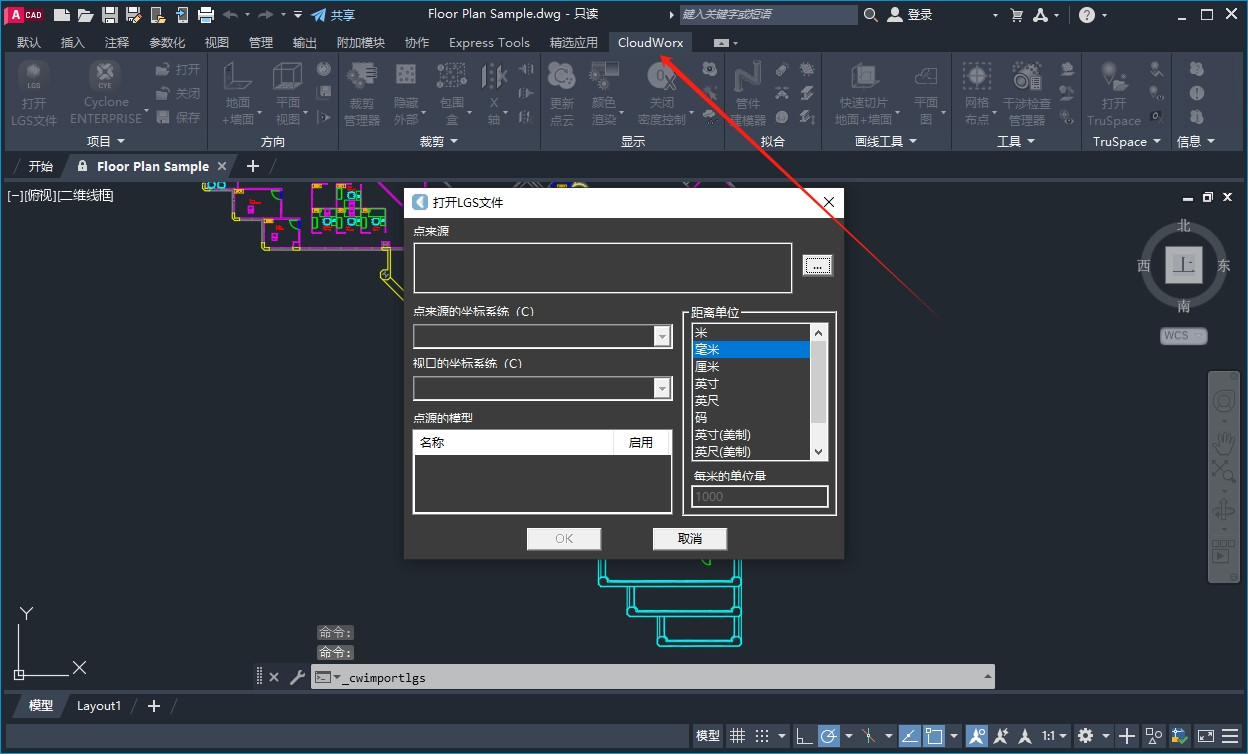Open the Autodesk App Store cart icon
Image resolution: width=1248 pixels, height=754 pixels.
[1017, 15]
